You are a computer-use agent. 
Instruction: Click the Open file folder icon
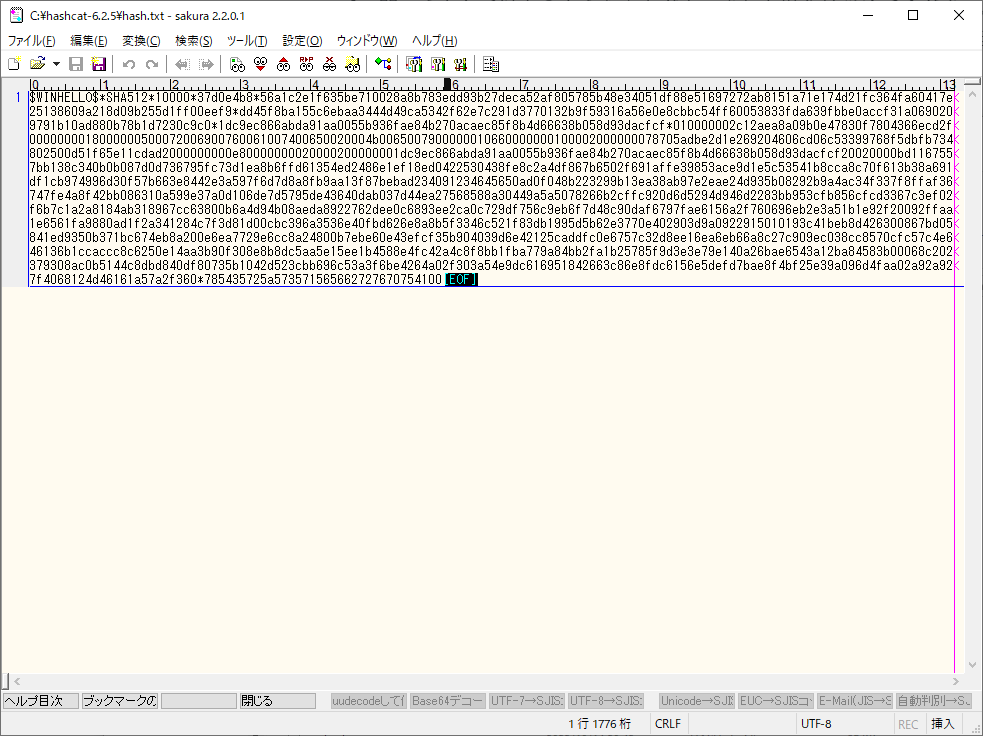(x=36, y=64)
